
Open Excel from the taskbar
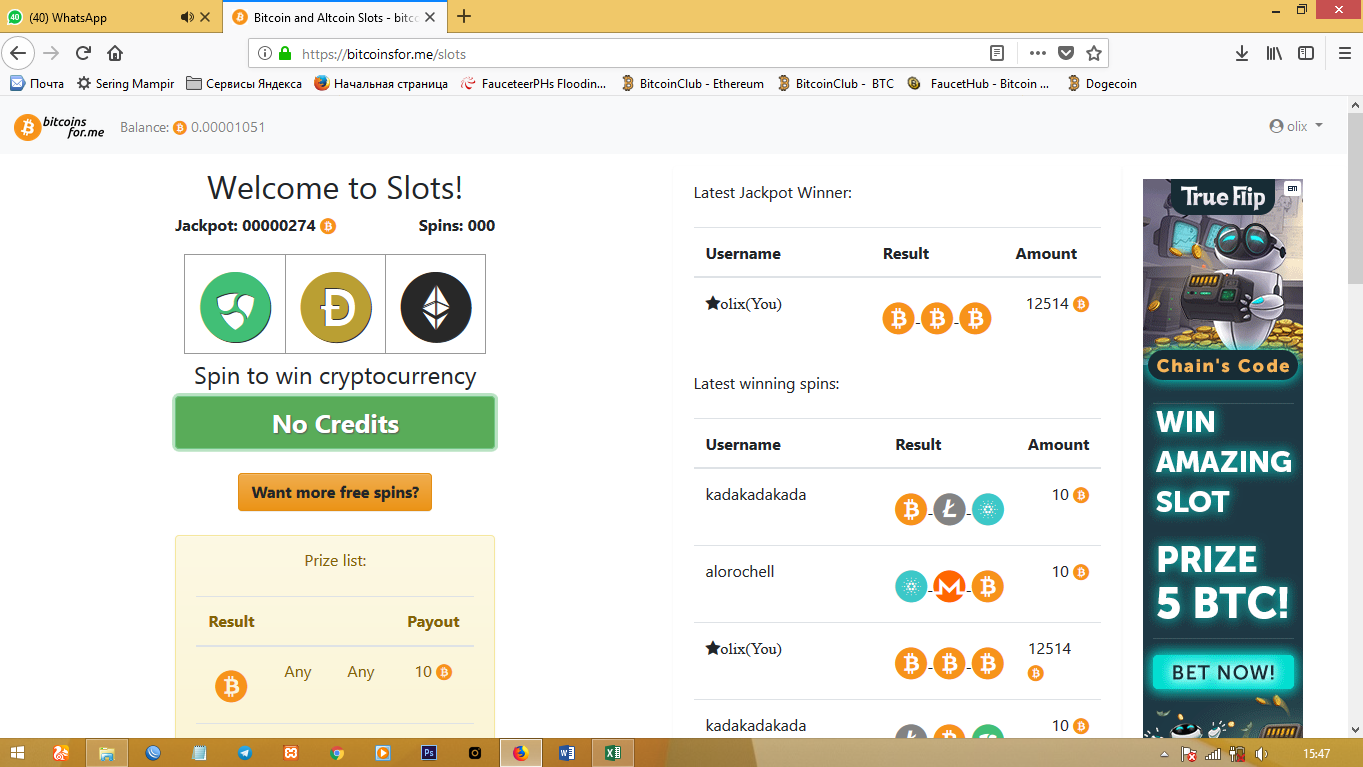point(613,753)
